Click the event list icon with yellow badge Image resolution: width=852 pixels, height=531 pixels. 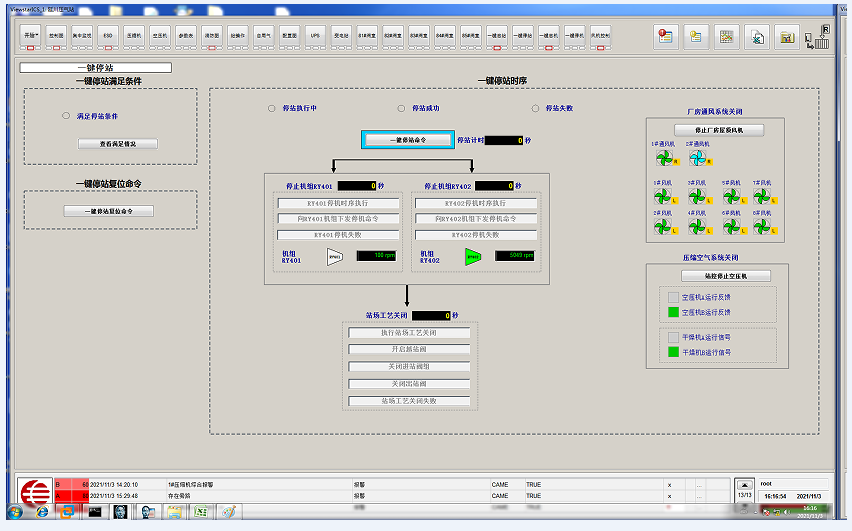[x=695, y=37]
